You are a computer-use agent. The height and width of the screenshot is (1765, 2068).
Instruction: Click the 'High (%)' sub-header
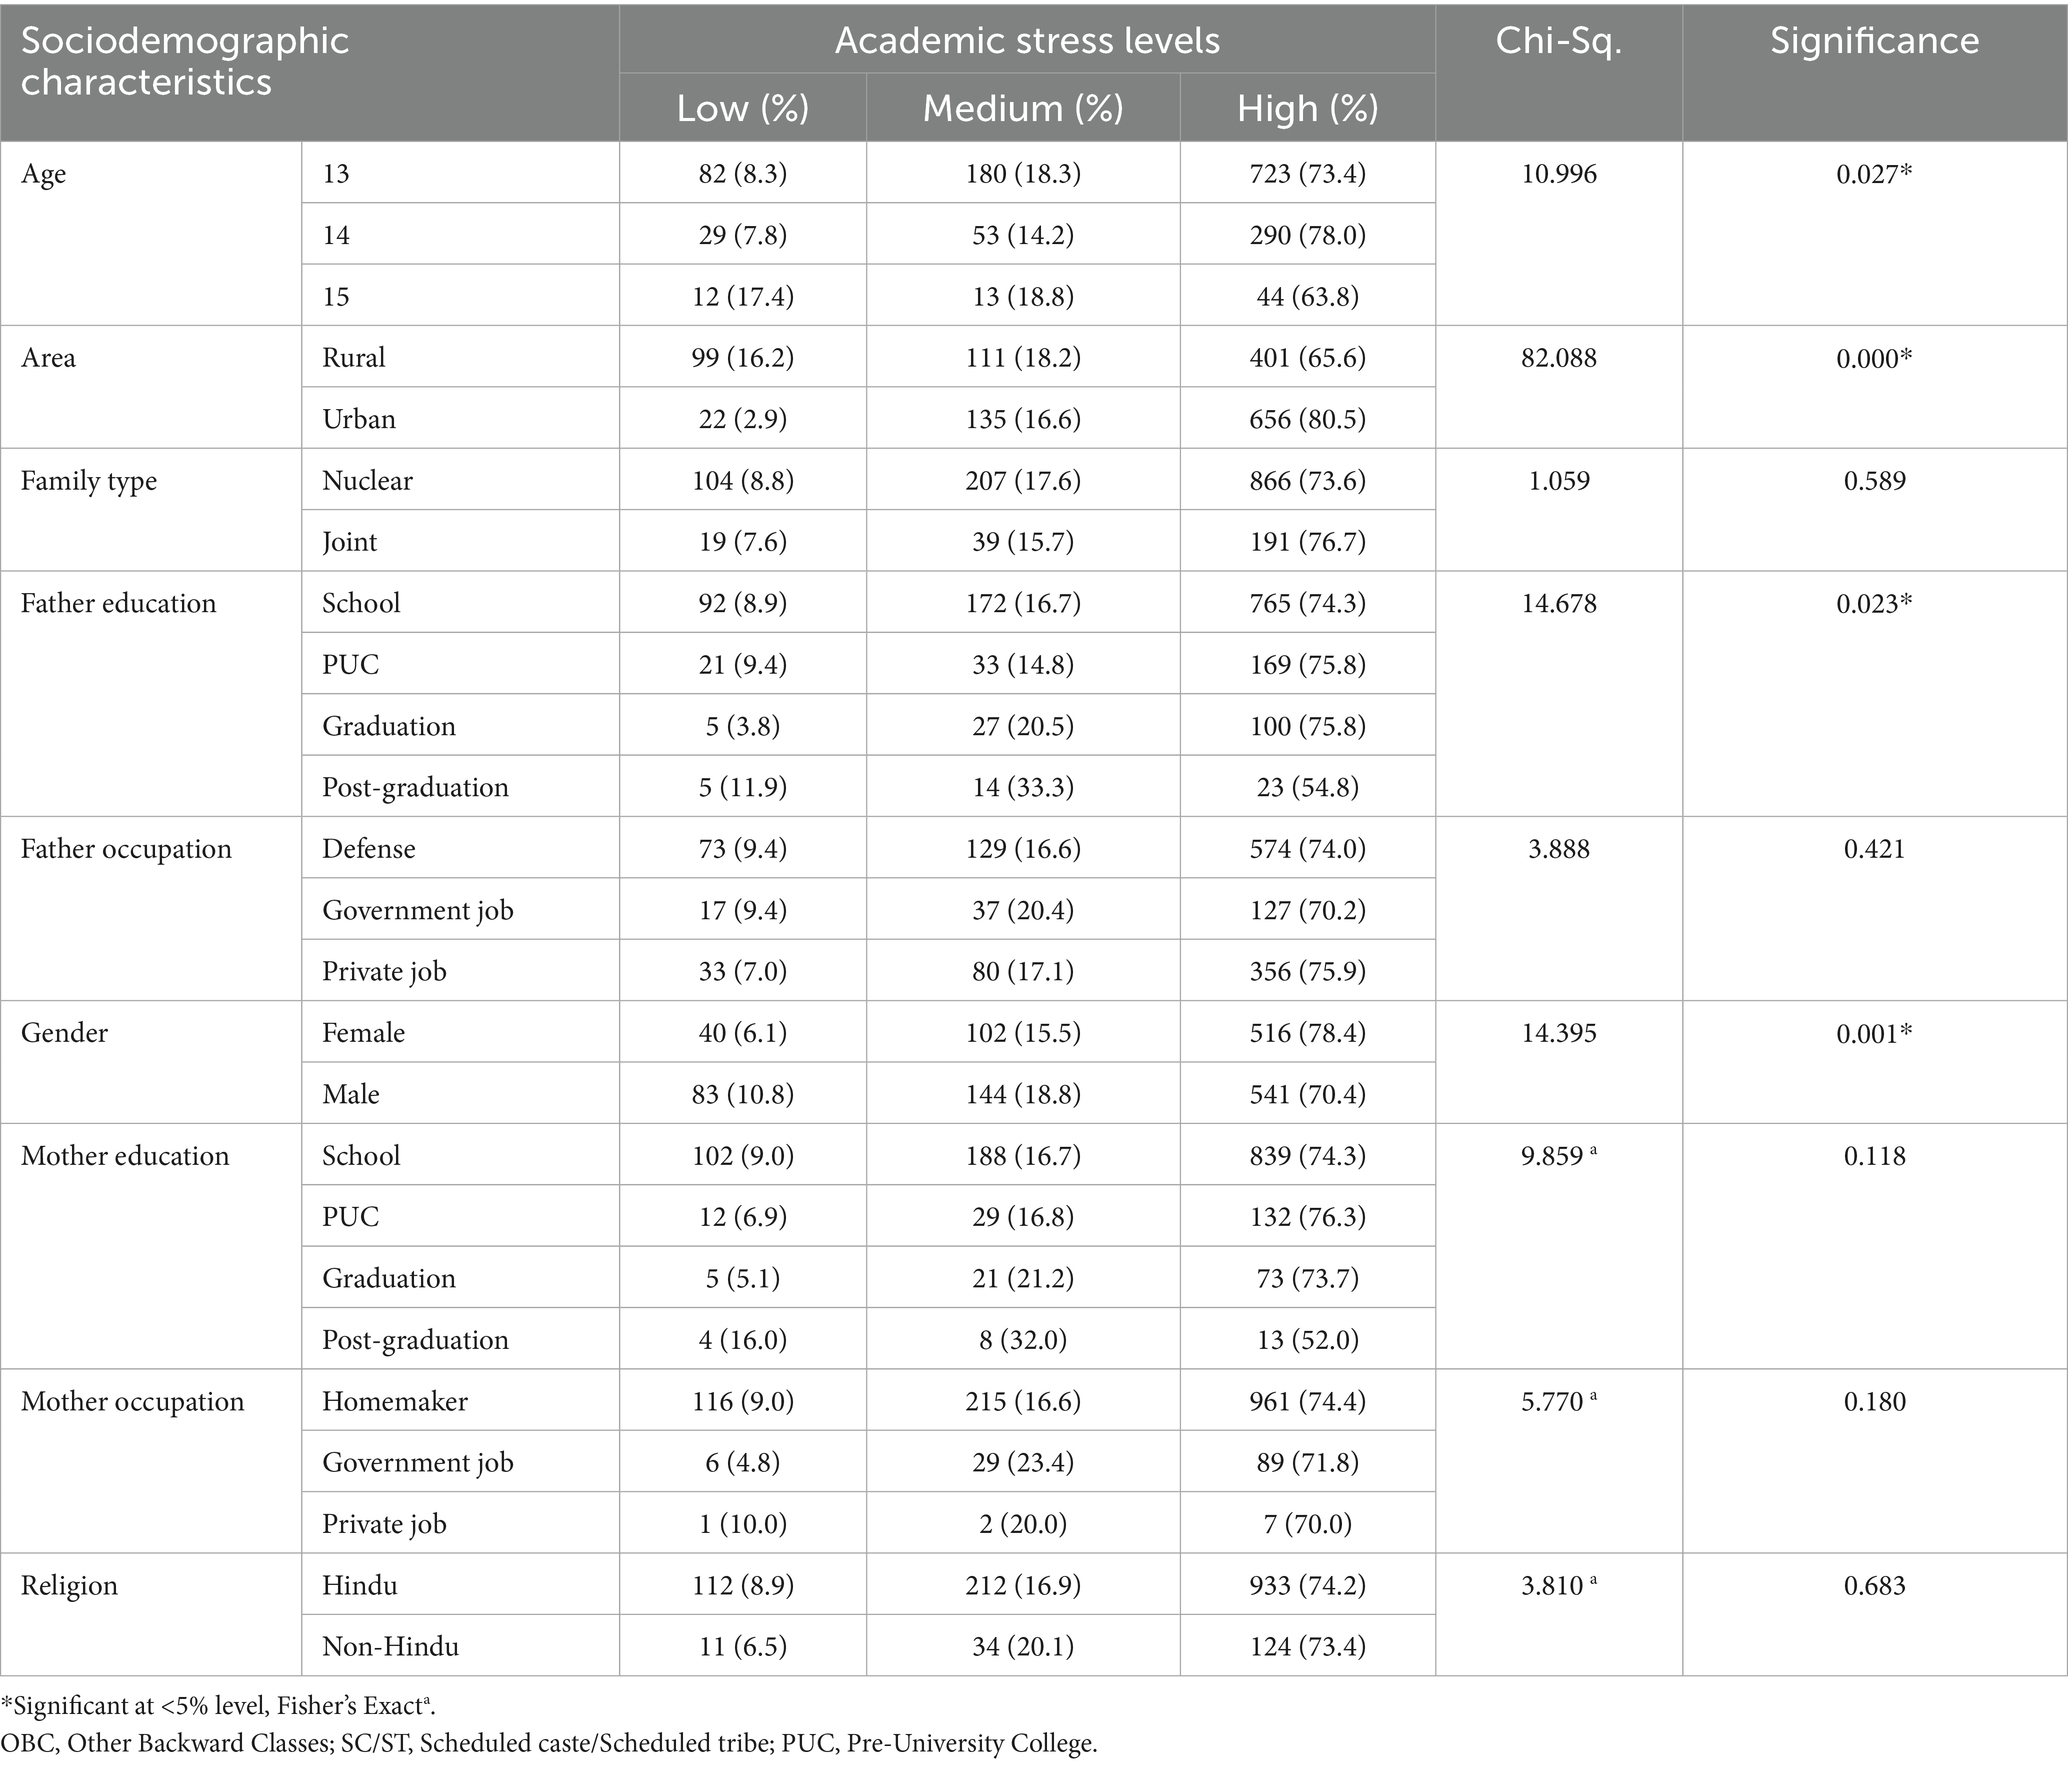(1307, 108)
